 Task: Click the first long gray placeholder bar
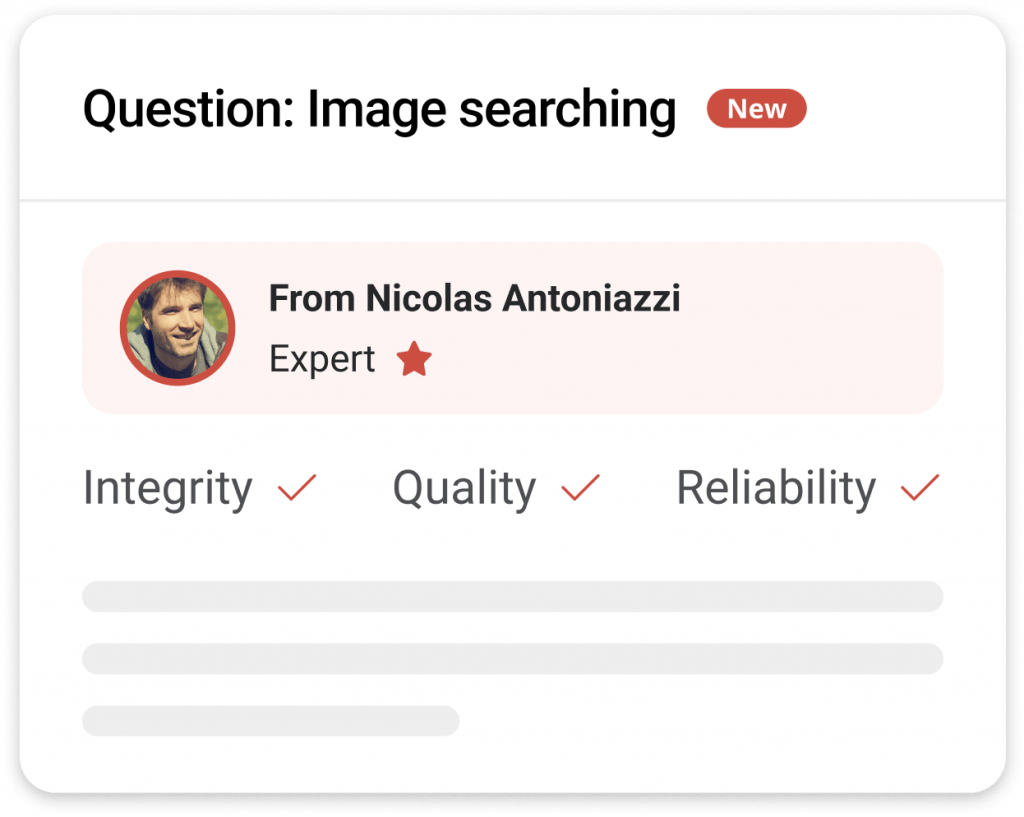[x=512, y=596]
